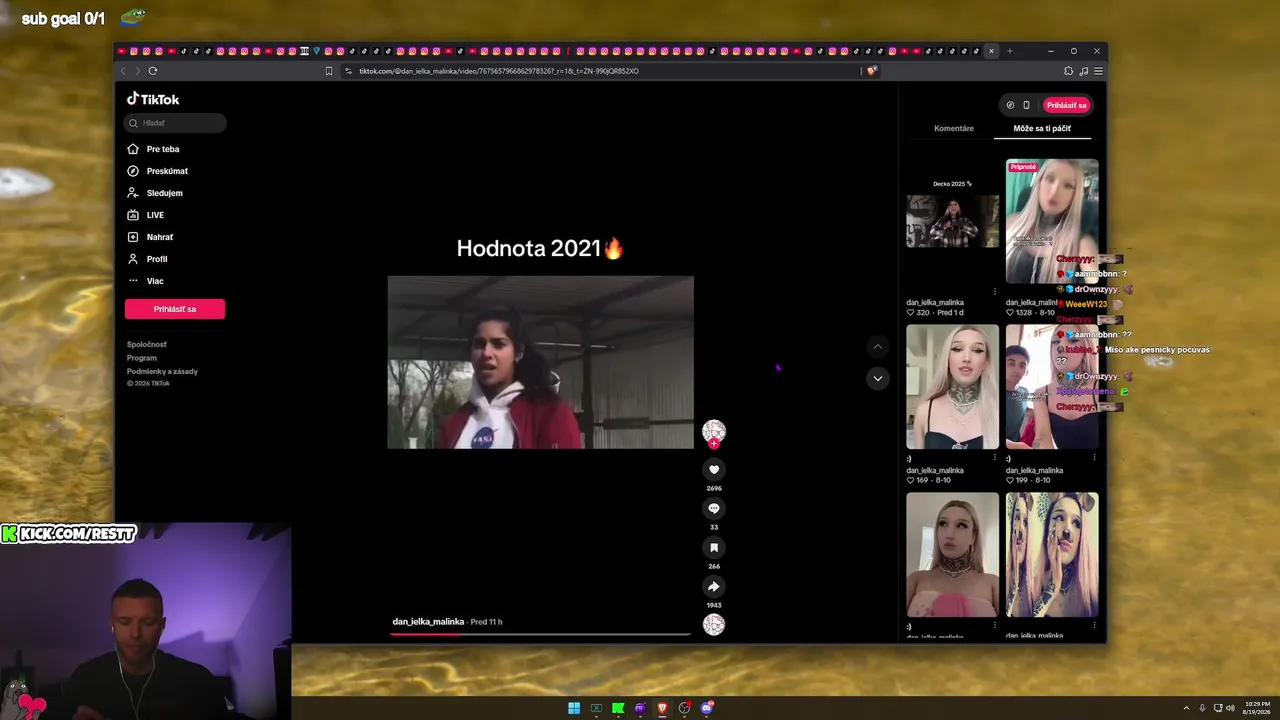
Task: Save video with bookmark icon
Action: pyautogui.click(x=714, y=547)
